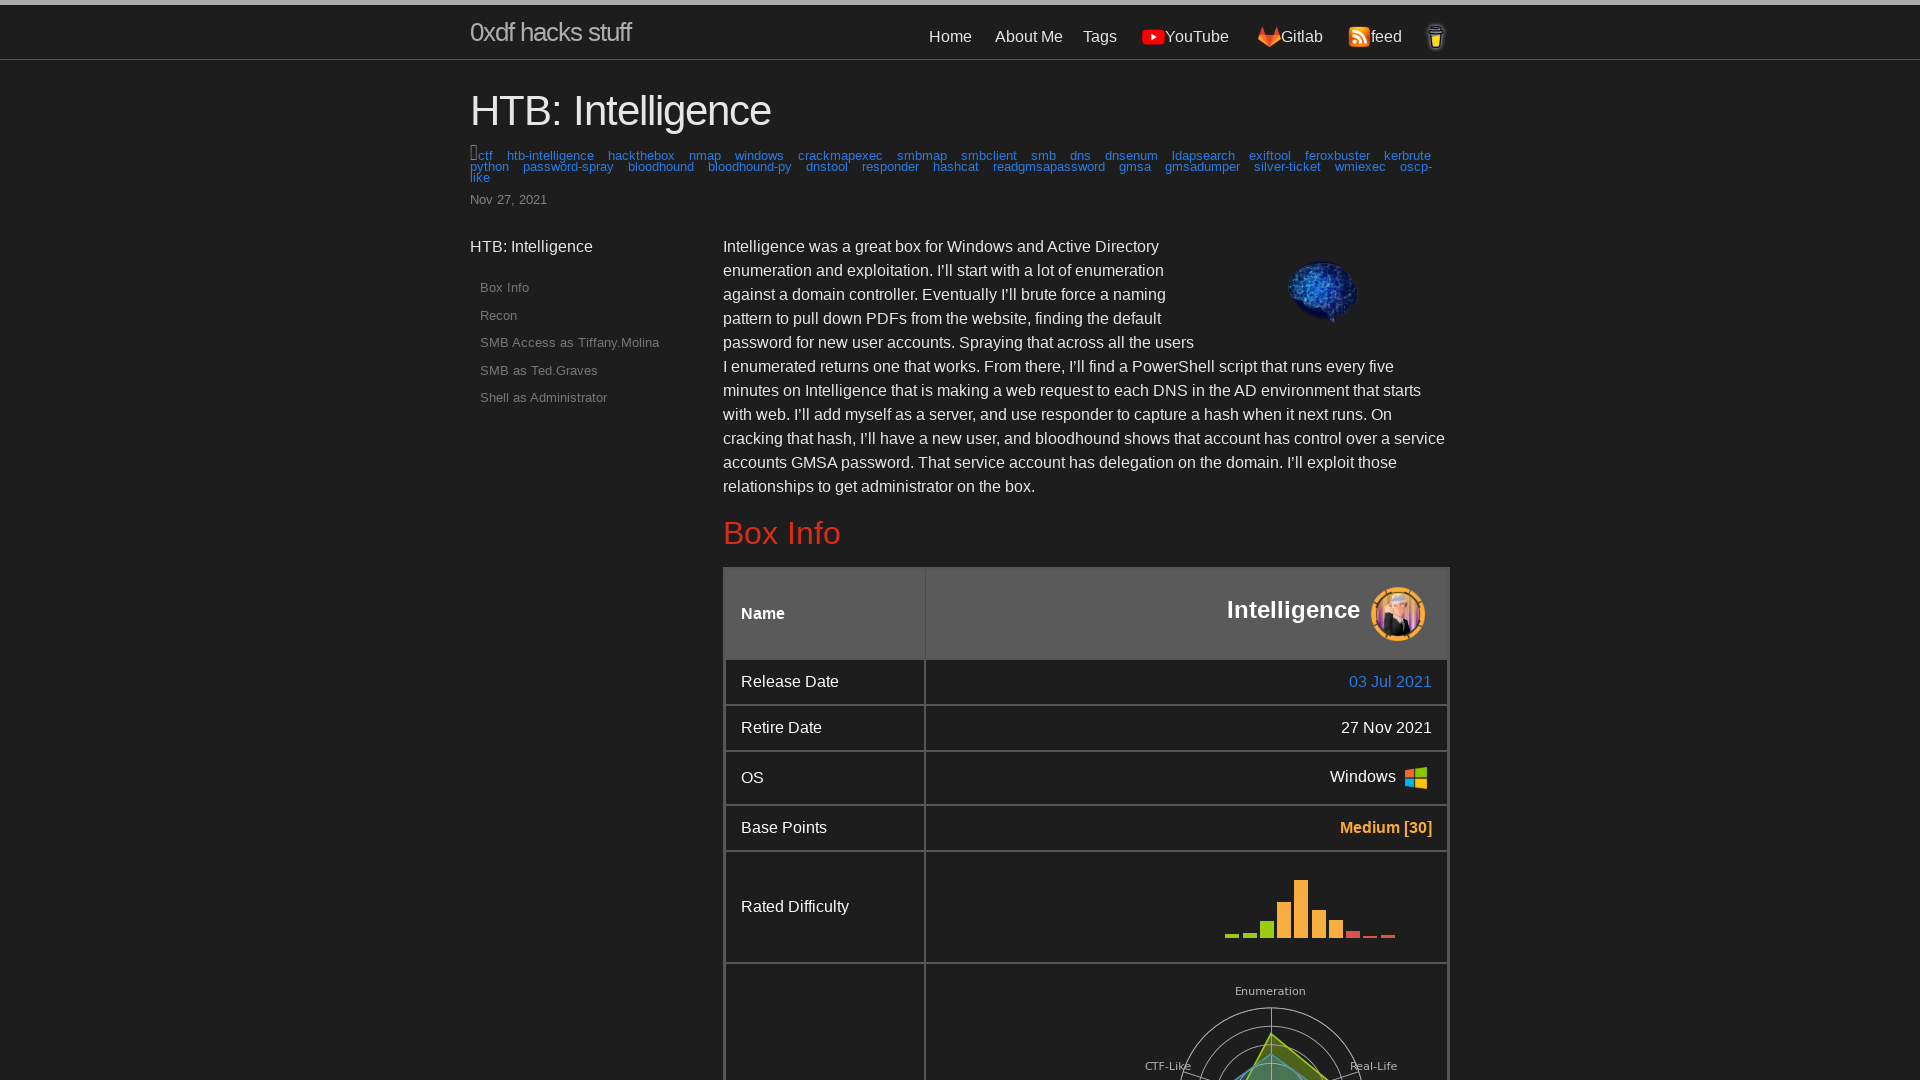Open the dnsenum tag
This screenshot has height=1080, width=1920.
(x=1131, y=156)
